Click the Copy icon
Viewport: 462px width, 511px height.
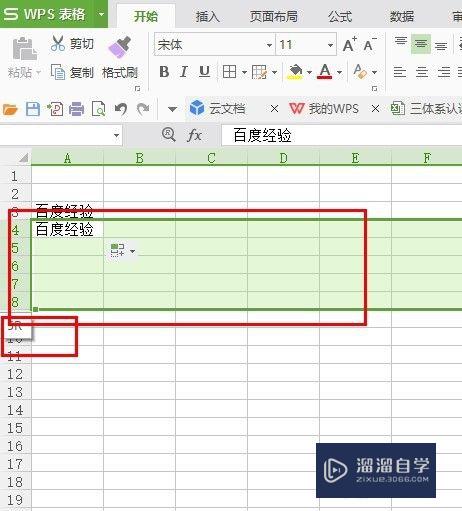point(58,72)
